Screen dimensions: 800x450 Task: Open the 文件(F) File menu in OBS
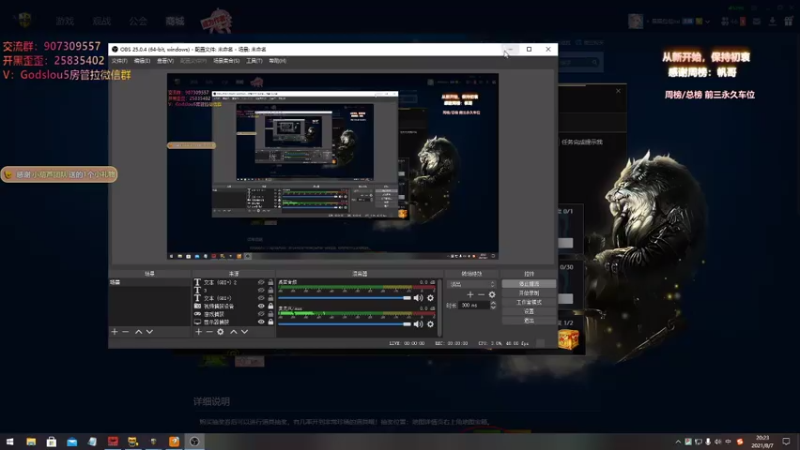[x=119, y=61]
